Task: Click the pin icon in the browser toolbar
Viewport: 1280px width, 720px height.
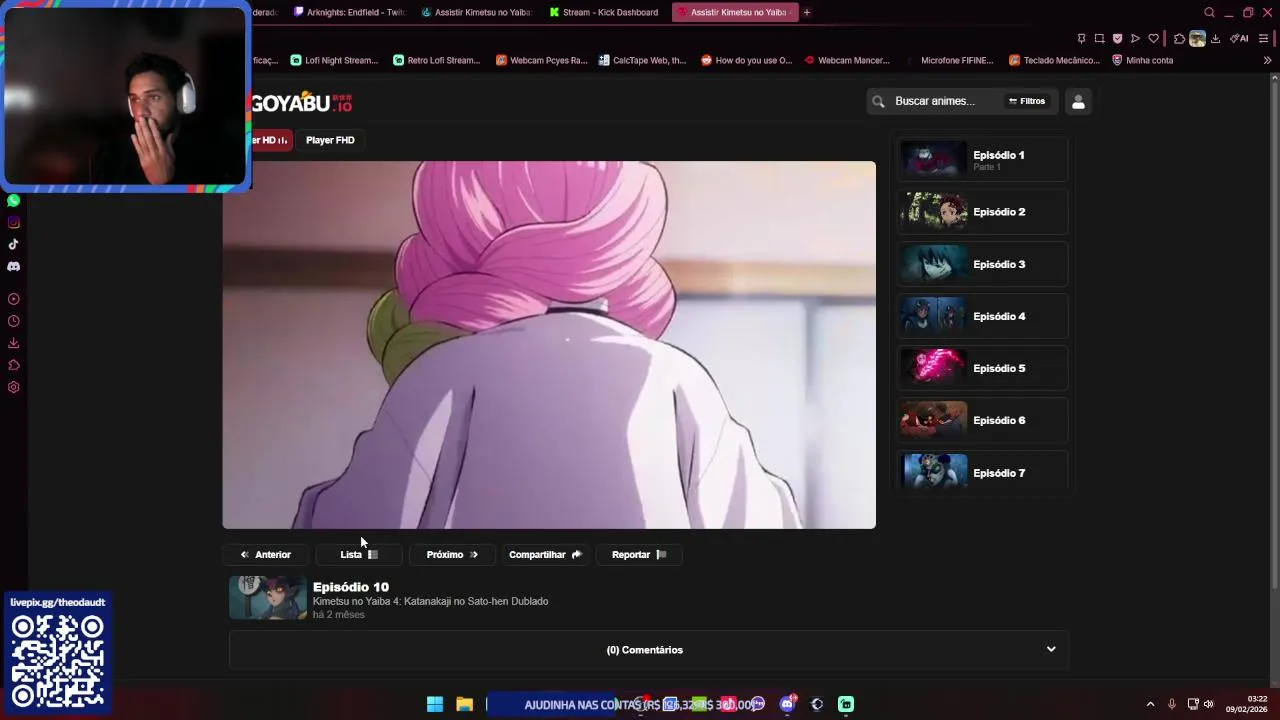Action: point(1081,39)
